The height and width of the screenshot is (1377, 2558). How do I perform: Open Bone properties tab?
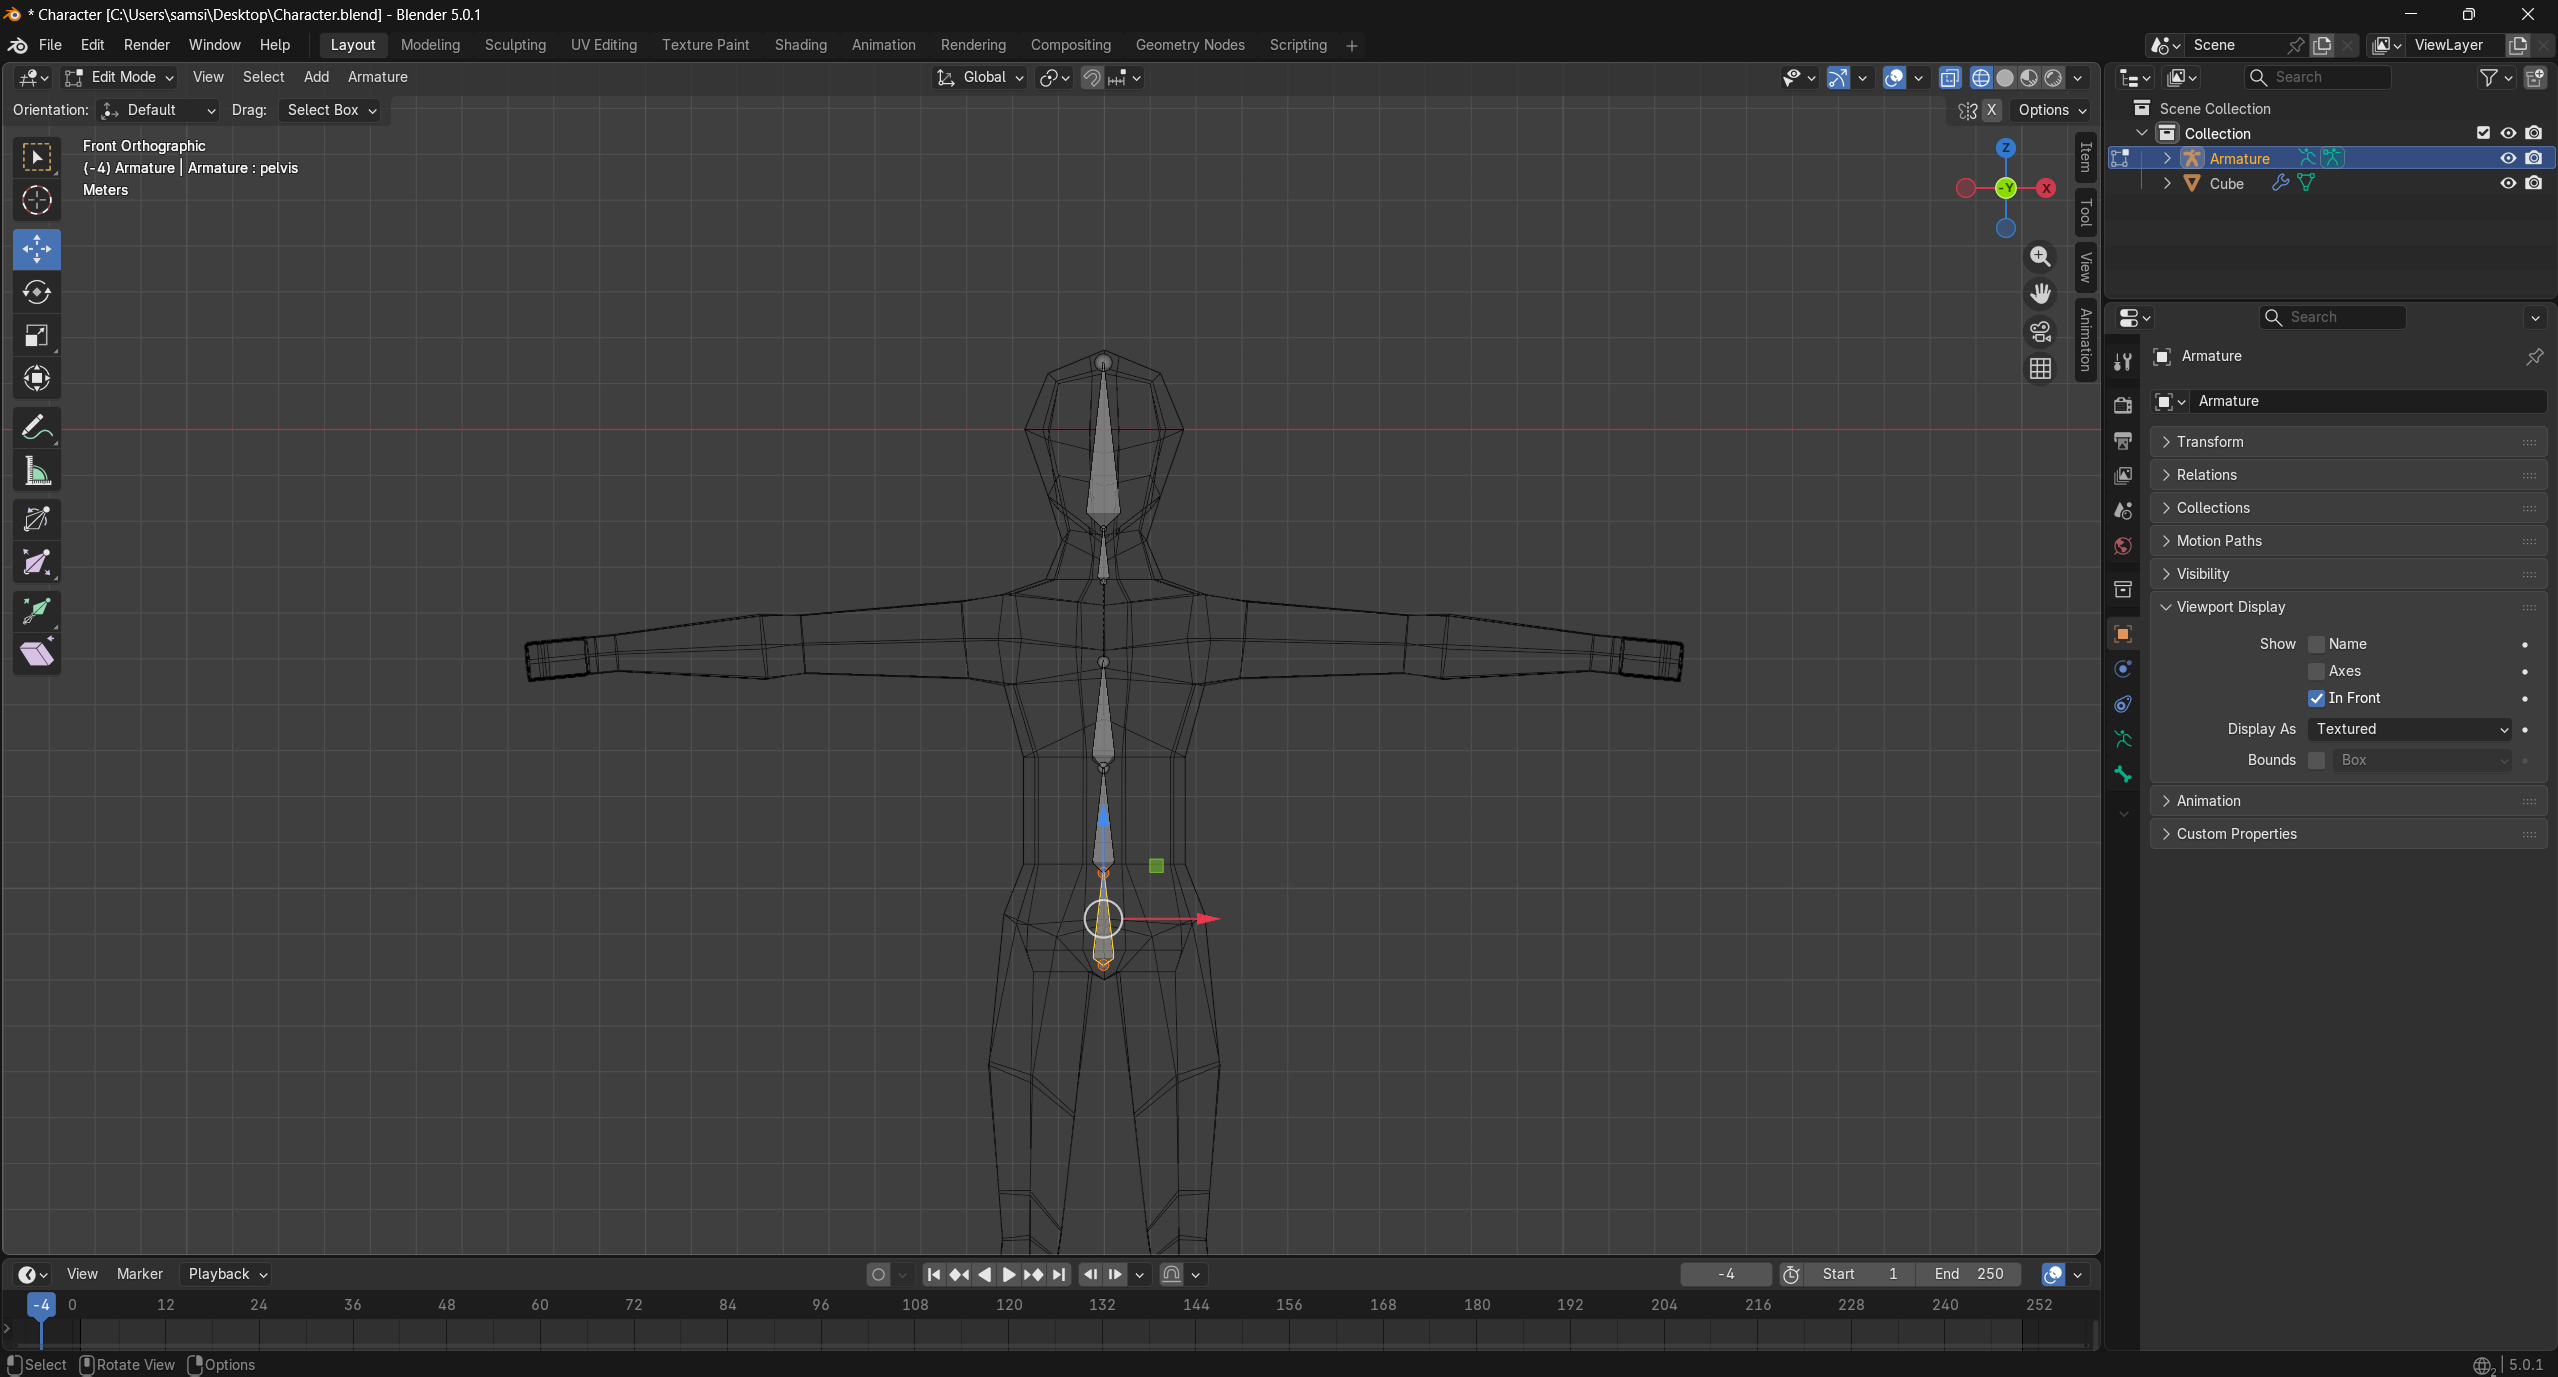[2123, 775]
